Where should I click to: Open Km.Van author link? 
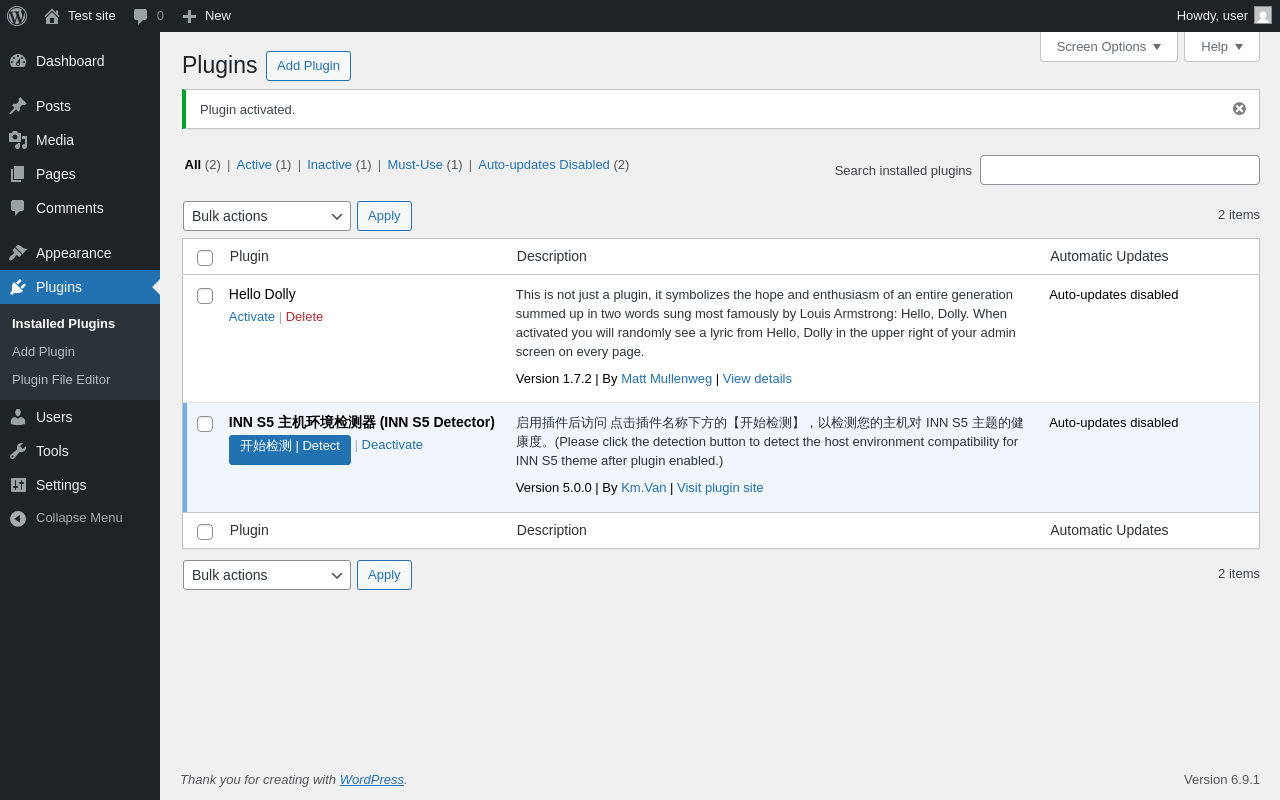click(x=643, y=488)
